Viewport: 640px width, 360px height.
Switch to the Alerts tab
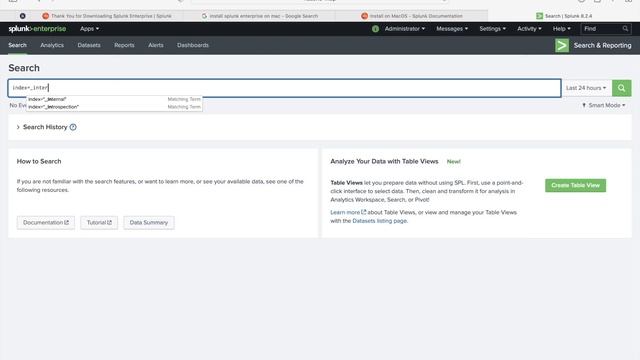click(156, 45)
